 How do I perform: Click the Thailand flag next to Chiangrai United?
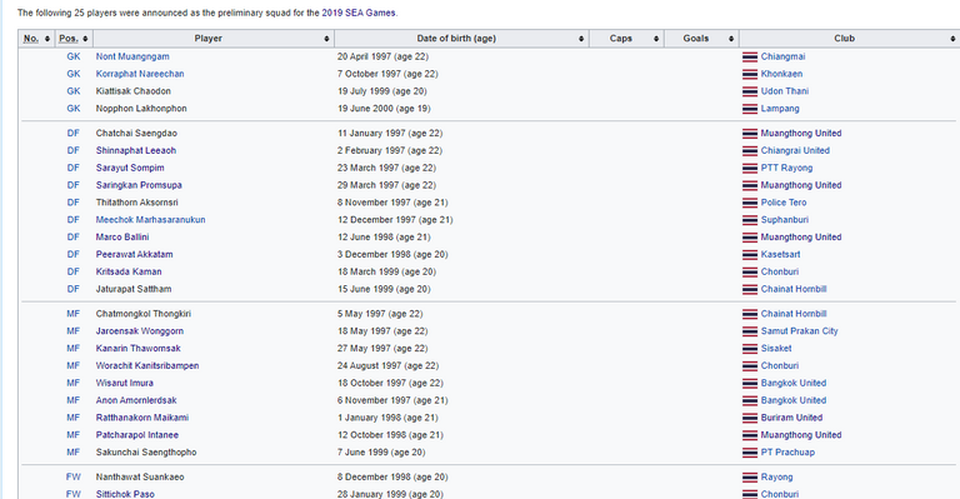750,151
